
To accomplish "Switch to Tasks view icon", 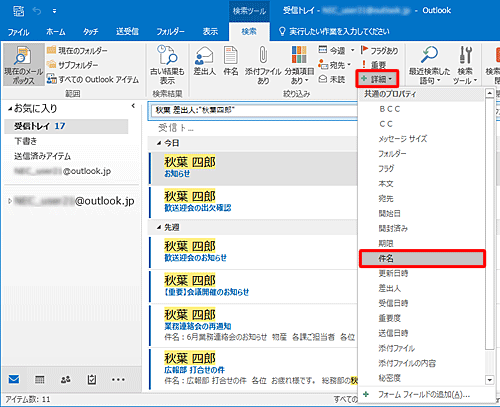I will (x=92, y=379).
